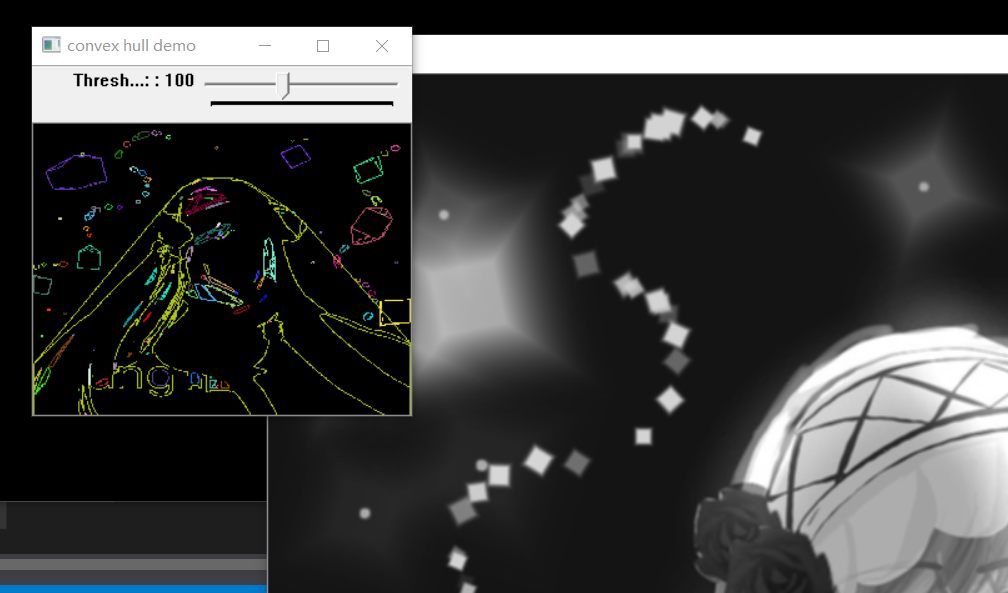
Task: Click the yellow rectangle outline at canvas right edge
Action: point(395,311)
